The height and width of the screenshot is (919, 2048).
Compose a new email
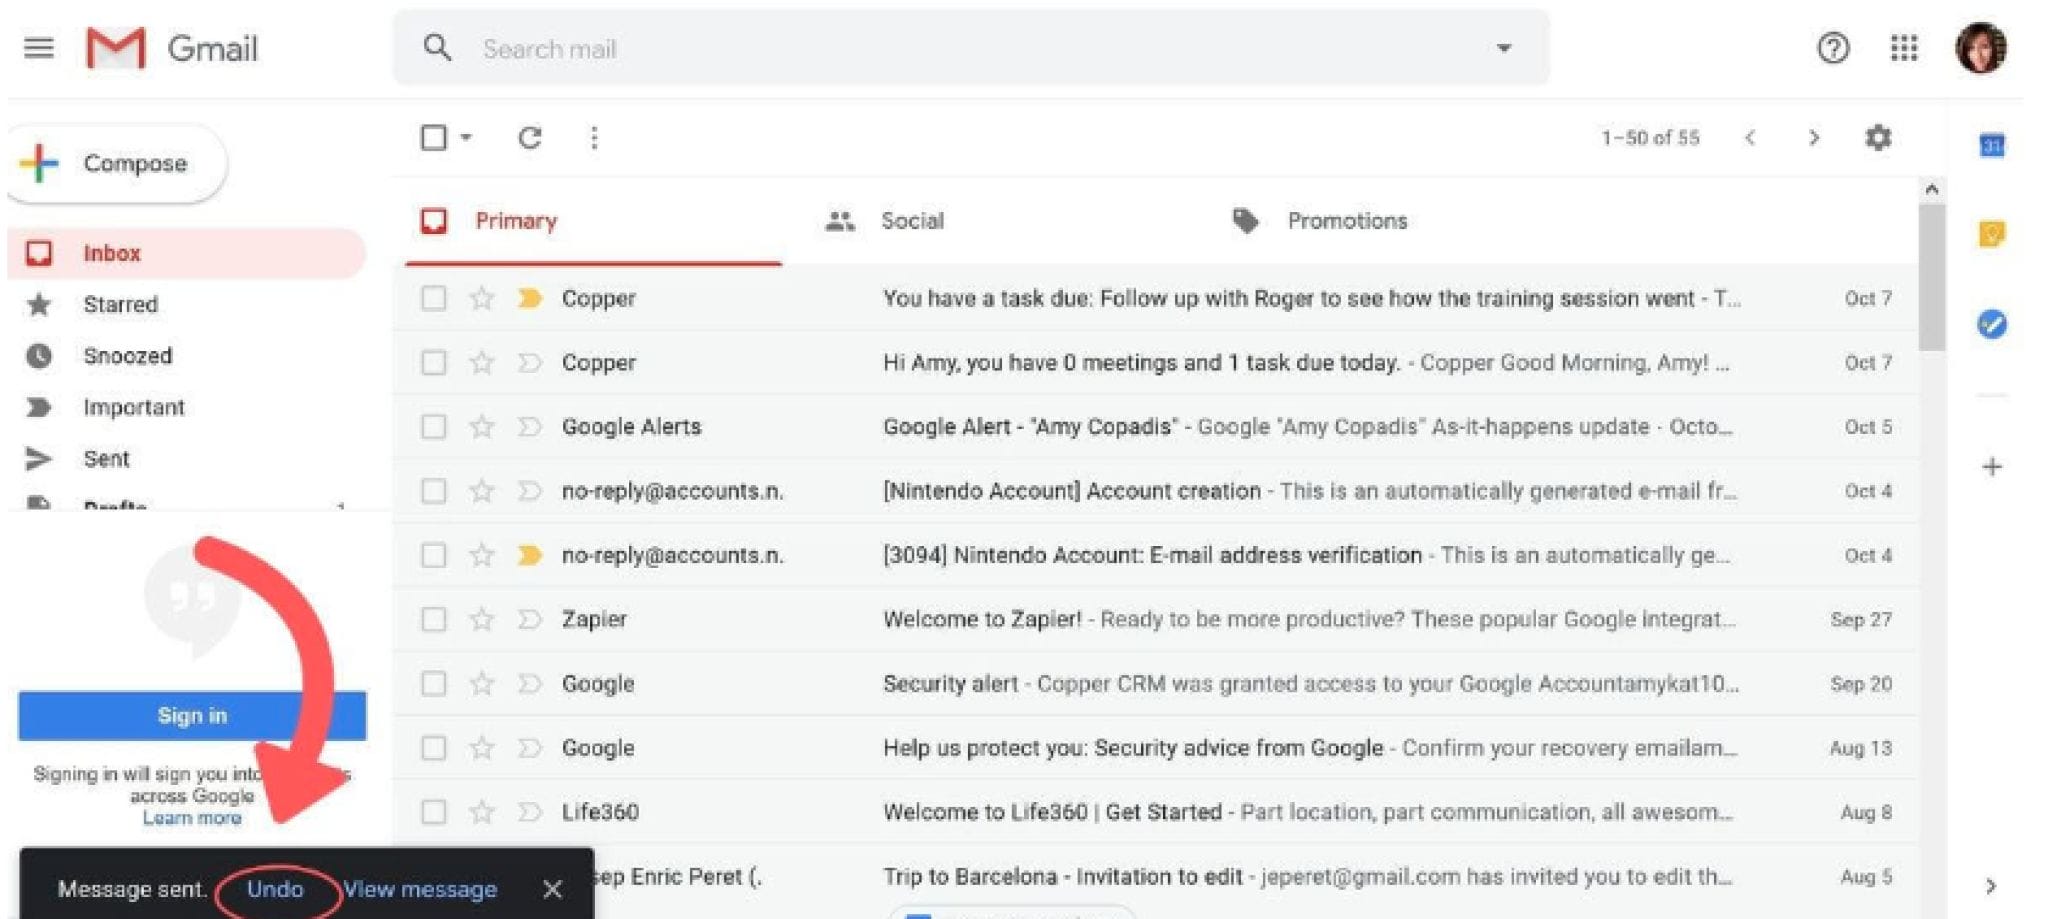coord(113,162)
